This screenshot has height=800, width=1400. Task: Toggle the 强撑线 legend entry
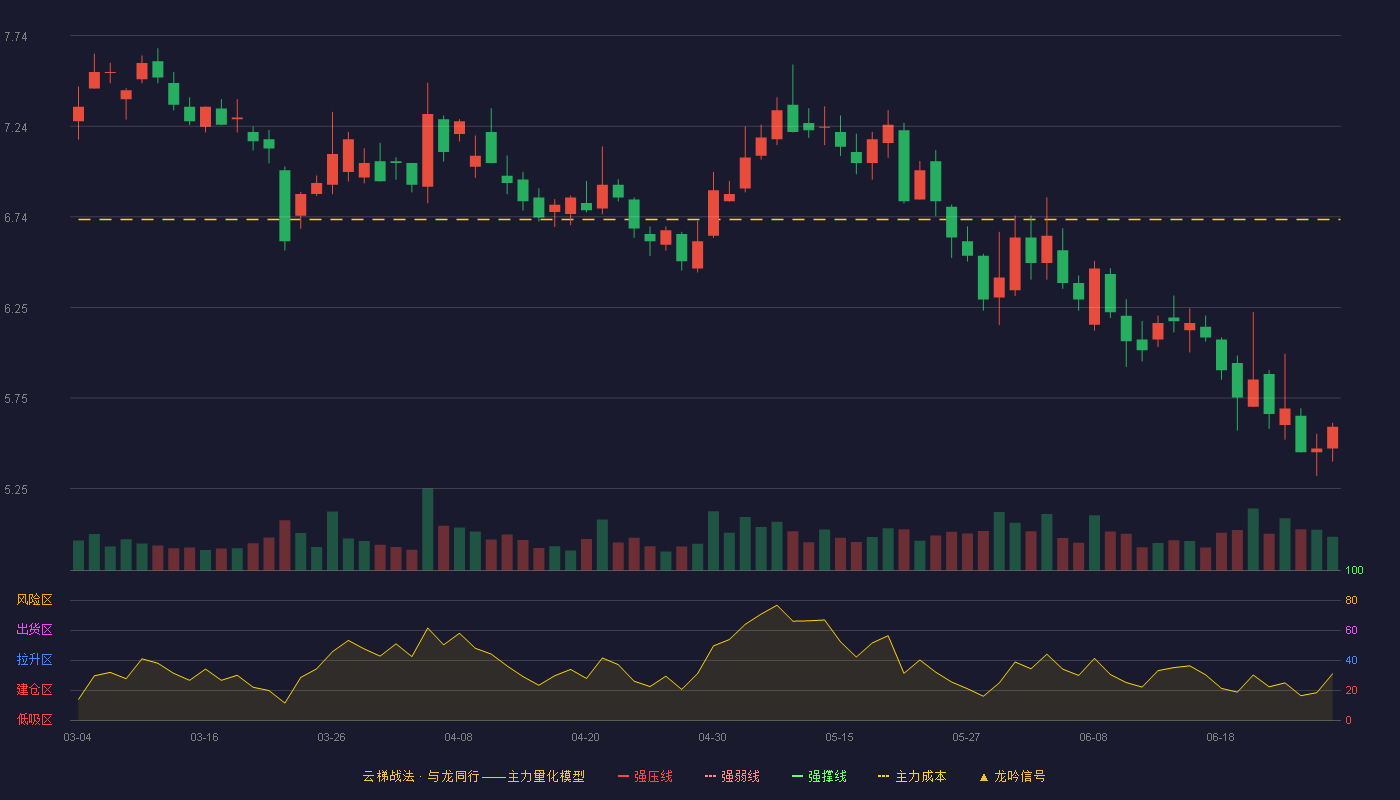(x=819, y=776)
